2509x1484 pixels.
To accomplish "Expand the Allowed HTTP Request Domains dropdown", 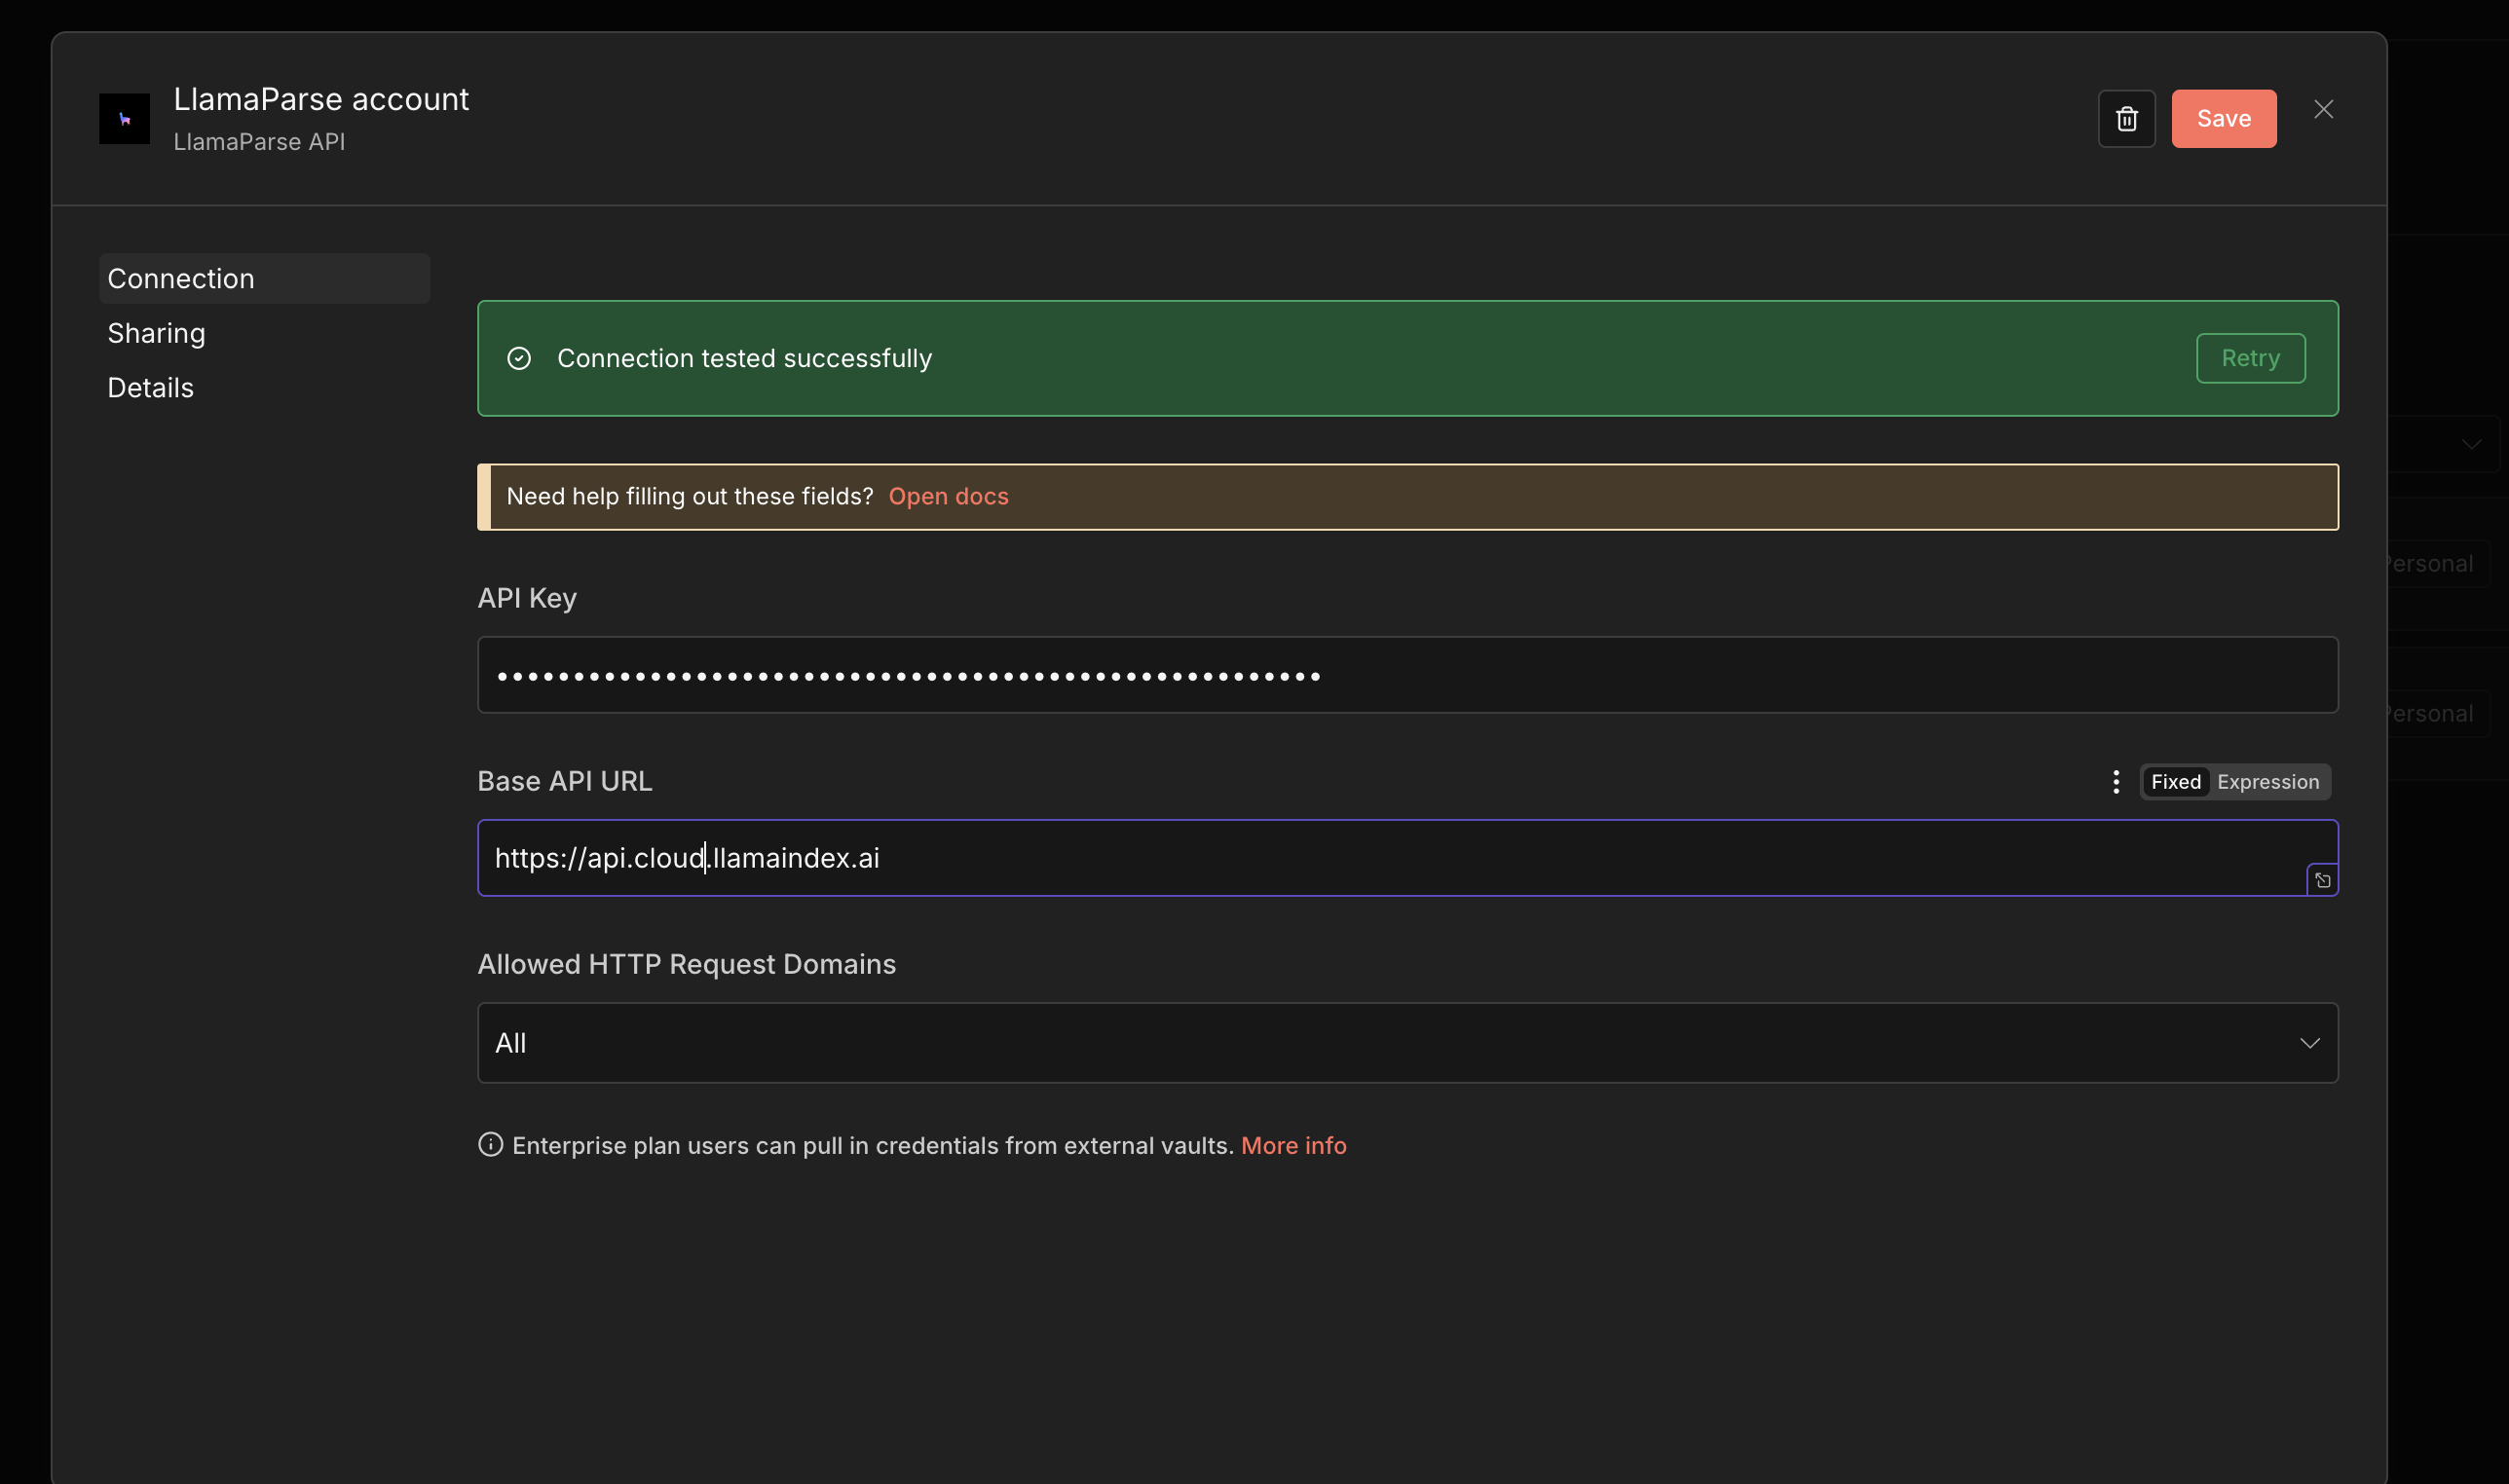I will coord(1407,1043).
